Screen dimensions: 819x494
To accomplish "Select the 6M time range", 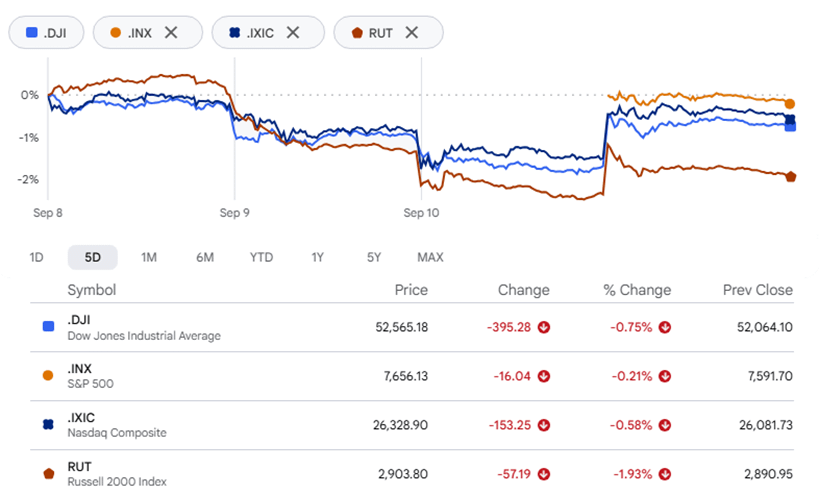I will pyautogui.click(x=205, y=257).
